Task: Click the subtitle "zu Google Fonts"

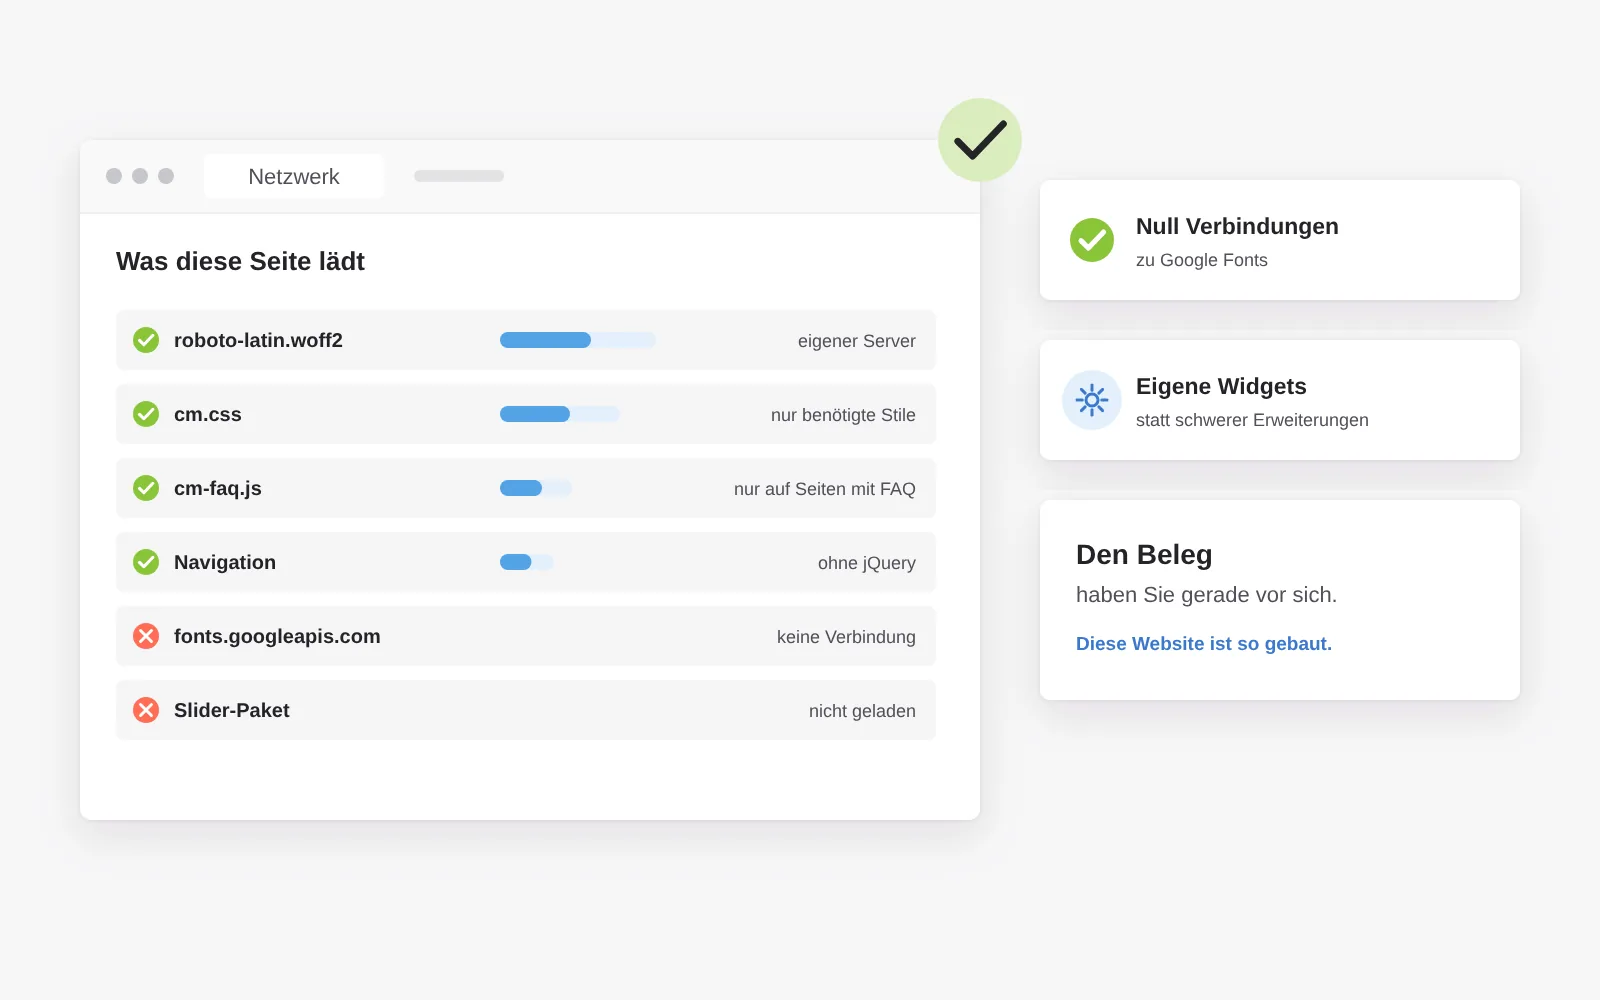Action: coord(1202,260)
